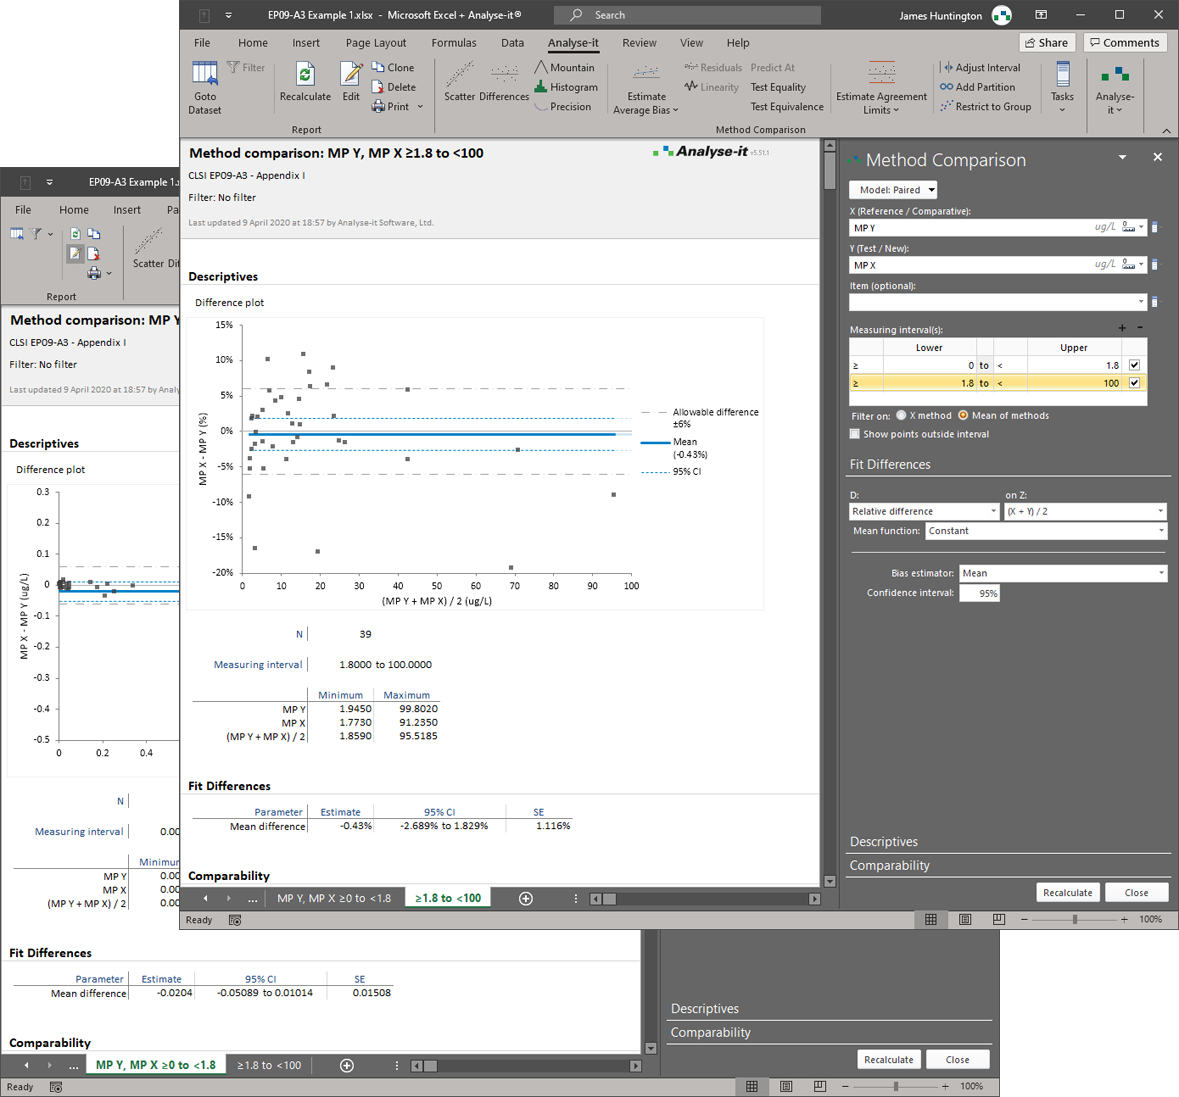
Task: Switch to the ≥1.8 to <100 sheet tab
Action: point(447,898)
